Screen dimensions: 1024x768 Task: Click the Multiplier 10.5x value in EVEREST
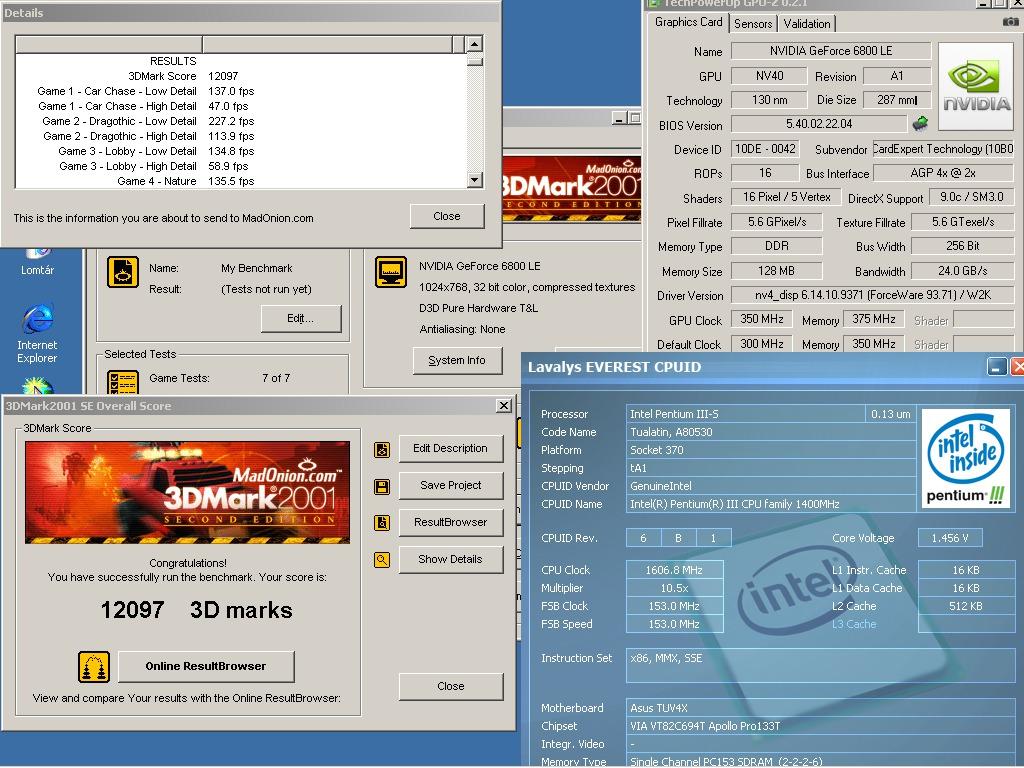[674, 588]
